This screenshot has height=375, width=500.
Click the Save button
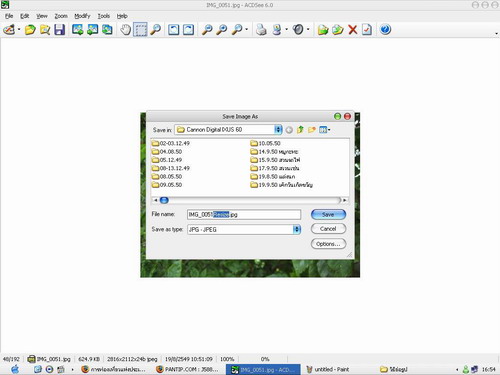328,214
